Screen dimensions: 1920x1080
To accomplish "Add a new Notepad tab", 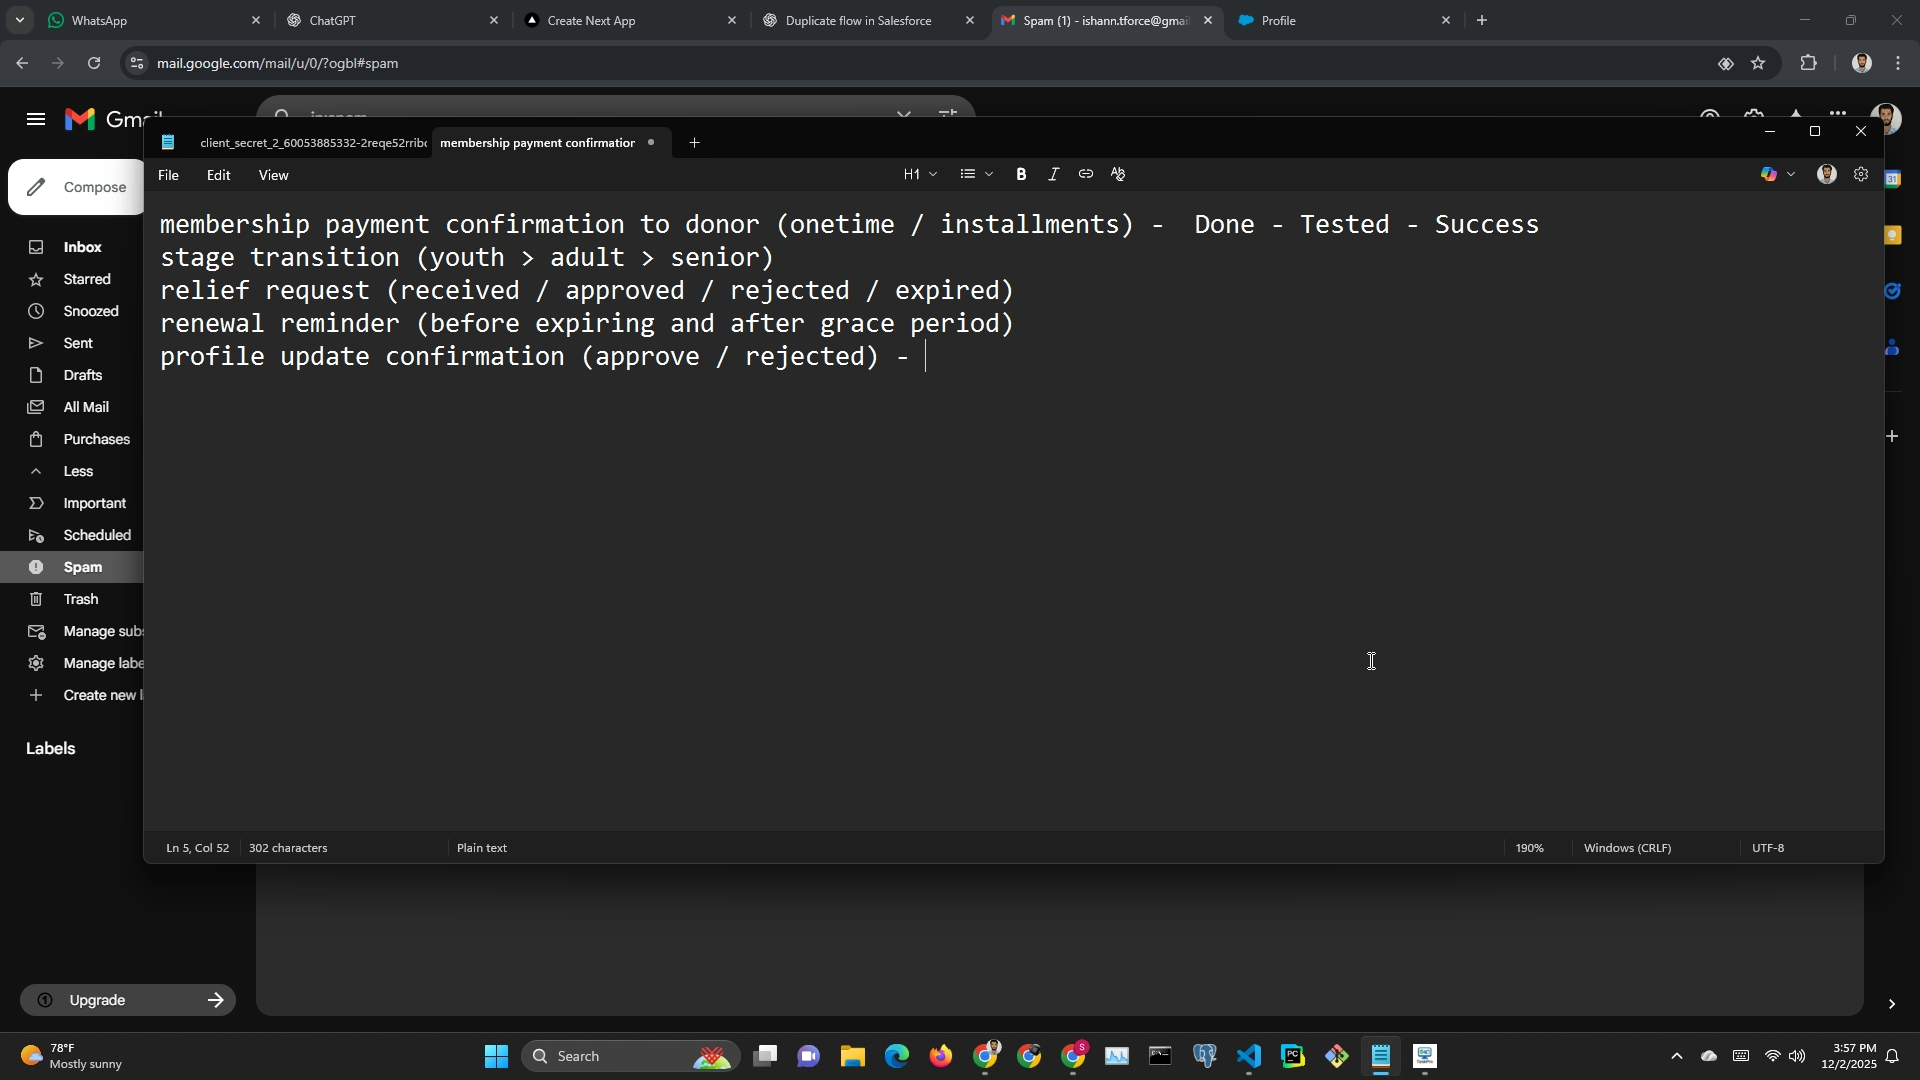I will coord(694,142).
